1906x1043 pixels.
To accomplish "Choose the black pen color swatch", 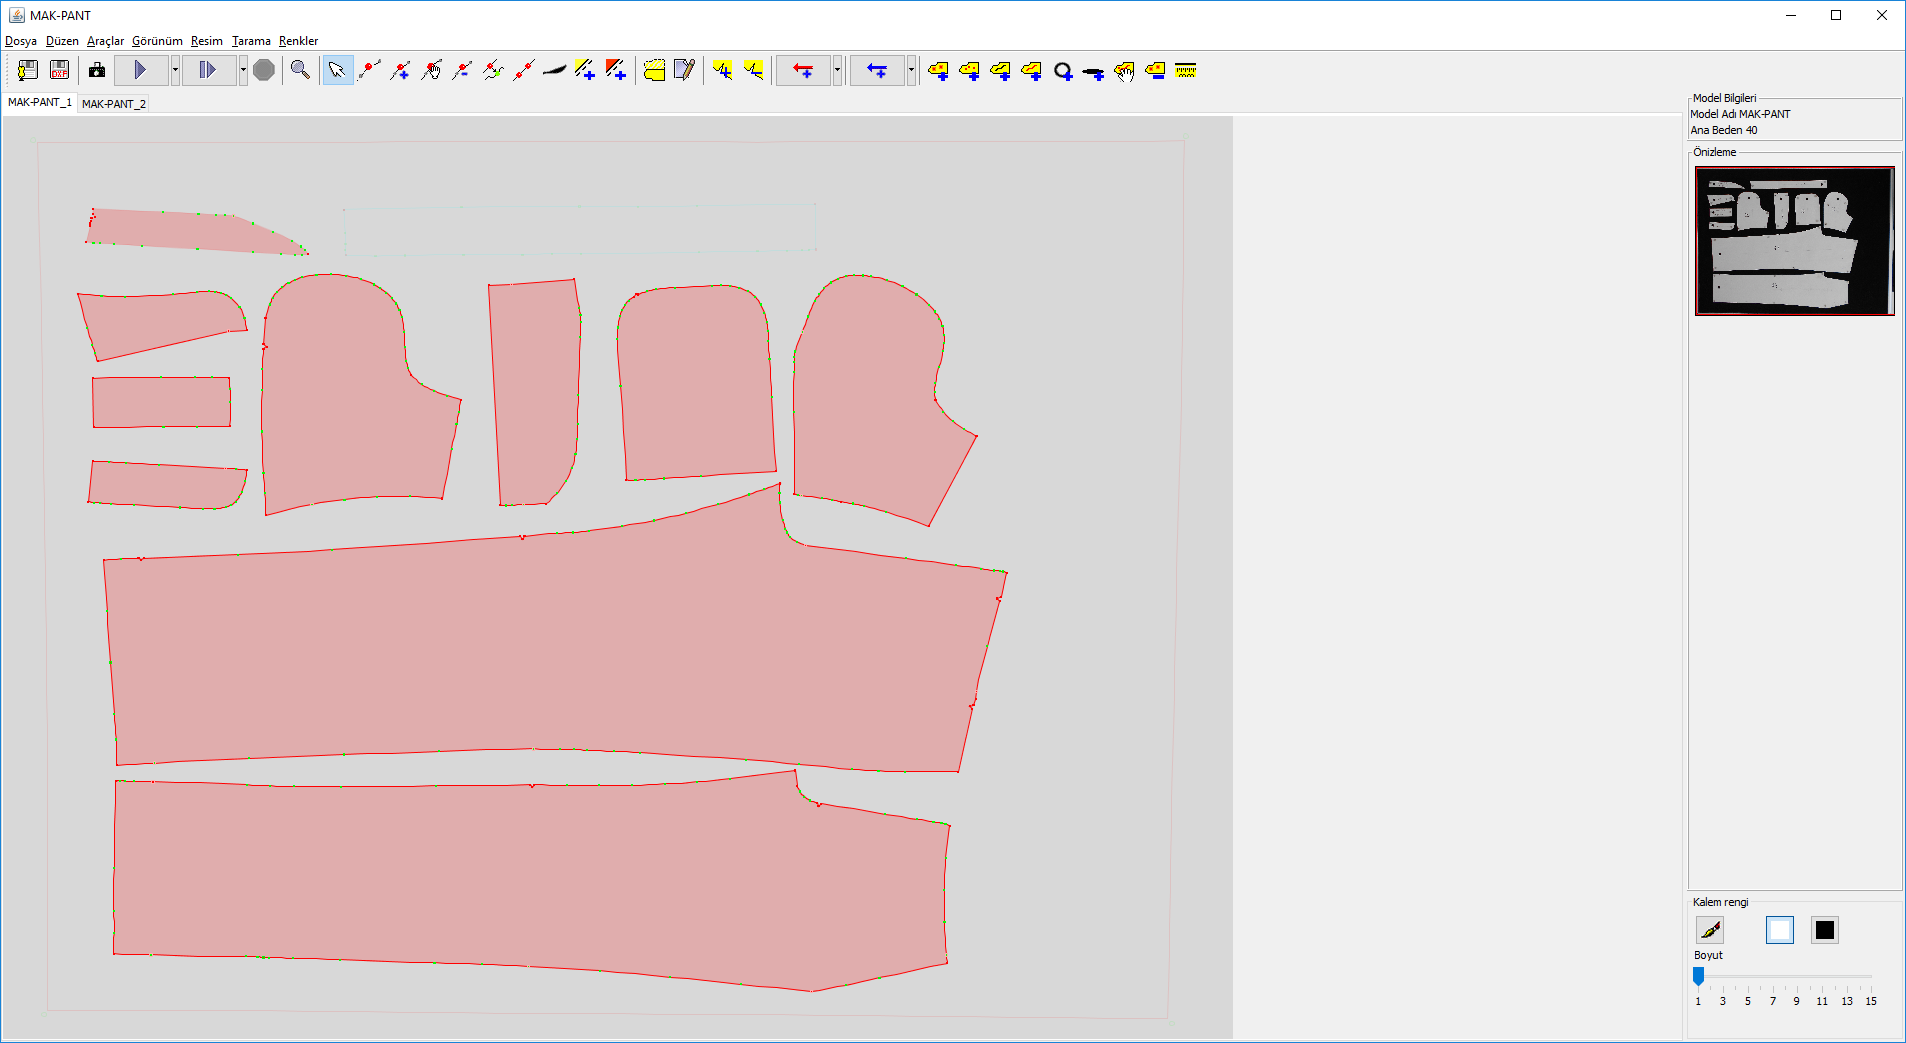I will (x=1824, y=930).
